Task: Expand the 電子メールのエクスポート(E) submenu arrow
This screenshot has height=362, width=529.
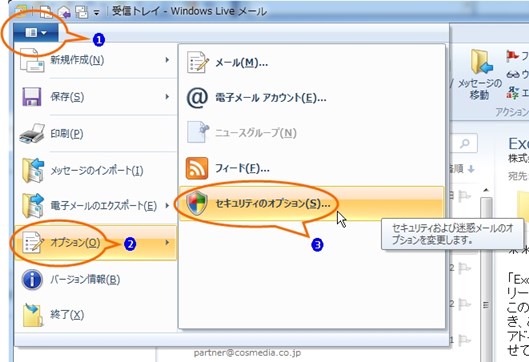Action: 167,205
